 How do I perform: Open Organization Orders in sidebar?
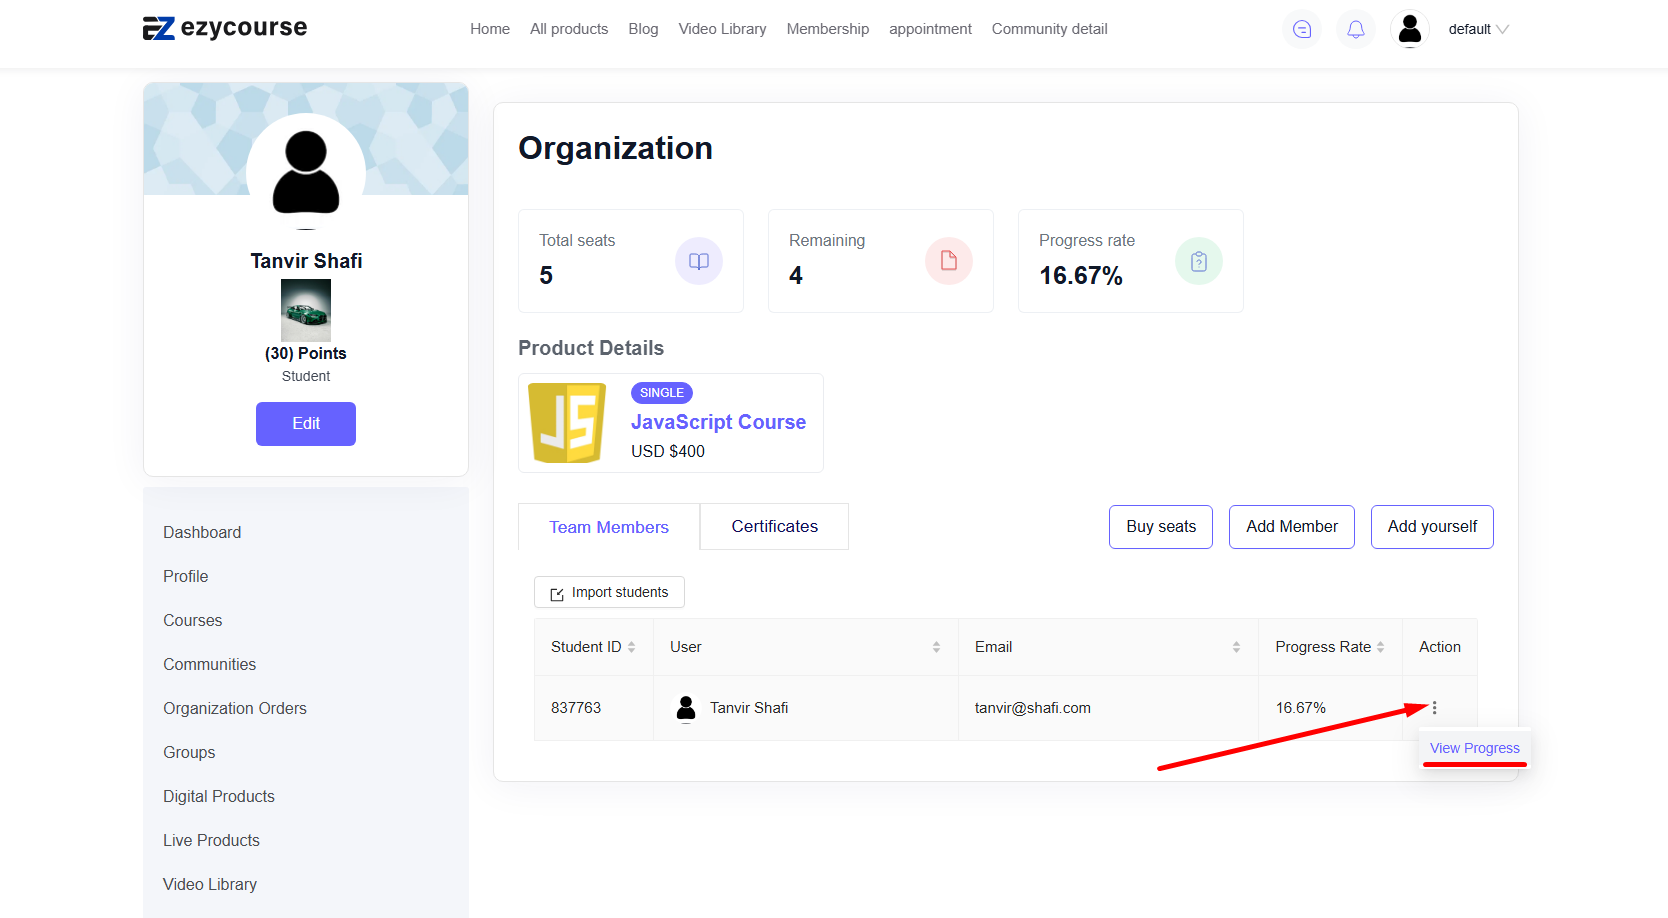coord(235,708)
